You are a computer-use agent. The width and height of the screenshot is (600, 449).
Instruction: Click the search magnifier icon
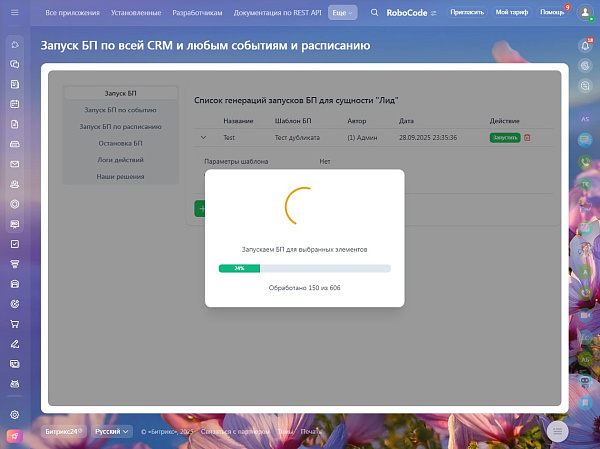(x=374, y=13)
